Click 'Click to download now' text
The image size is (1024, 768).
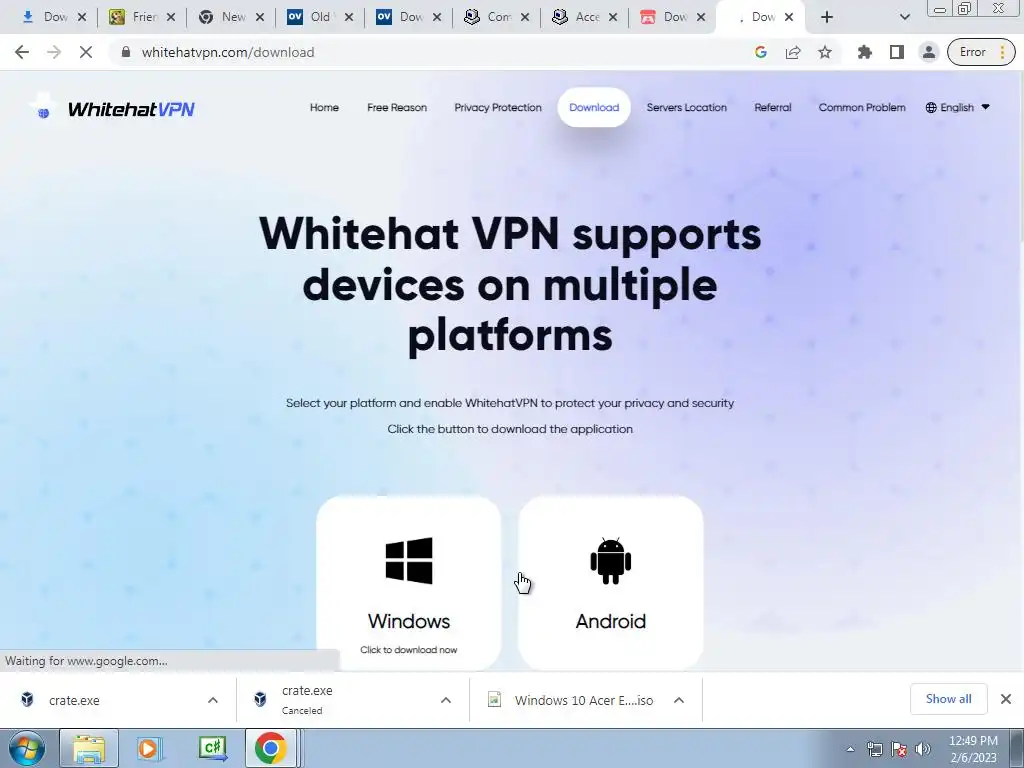point(409,650)
